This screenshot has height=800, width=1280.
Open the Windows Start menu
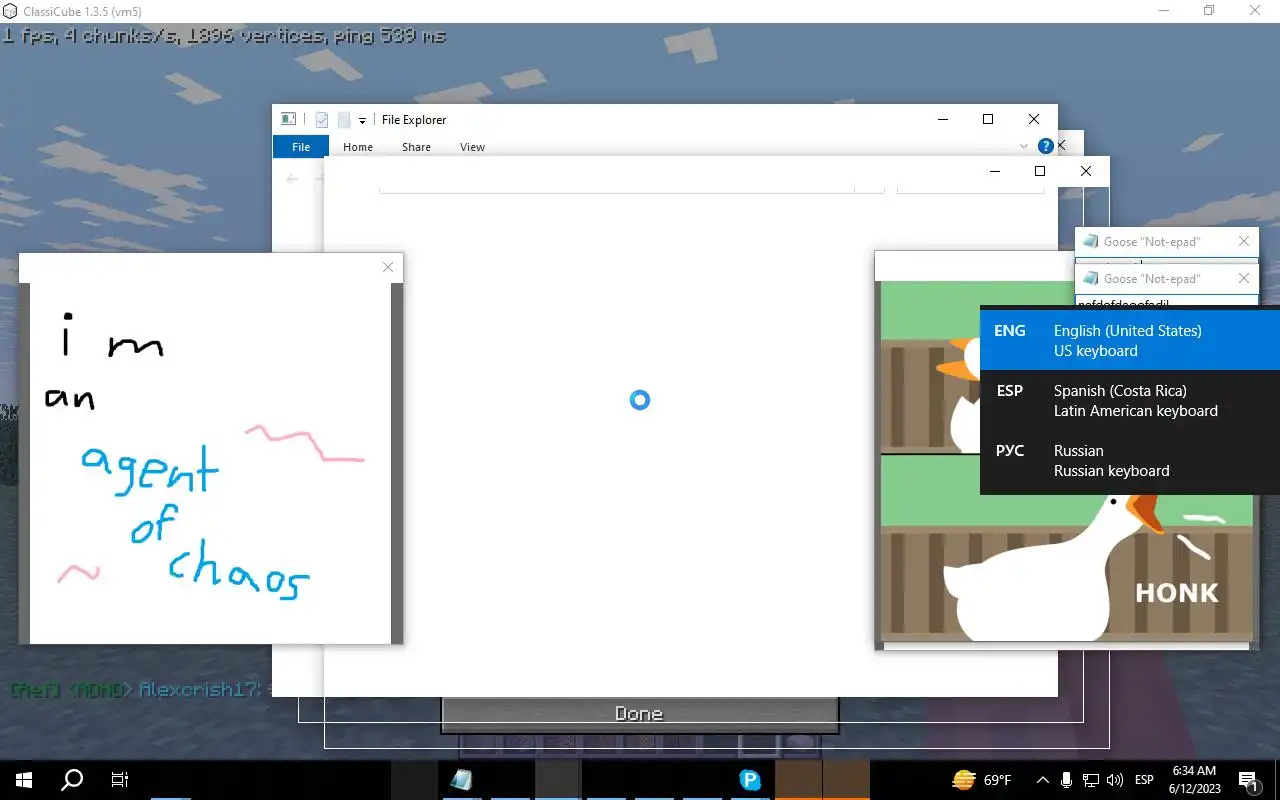click(x=24, y=780)
